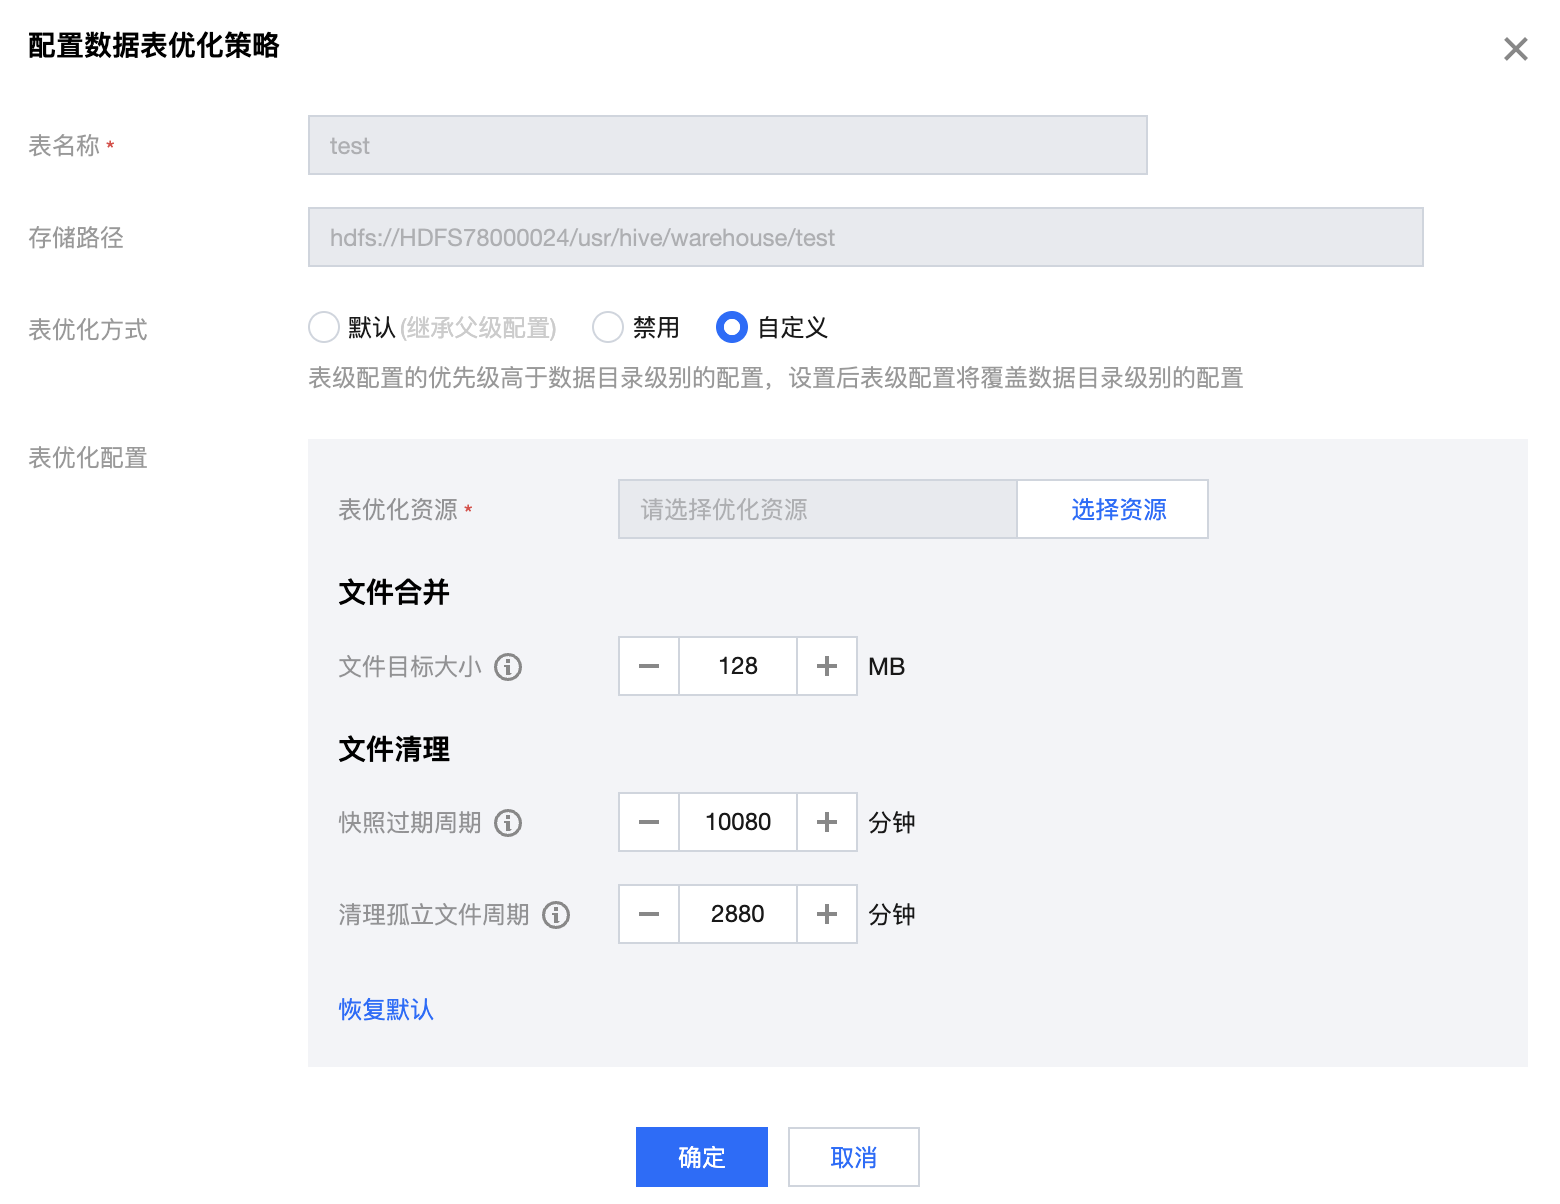Decrease 快照过期周期 using minus button

[x=649, y=822]
